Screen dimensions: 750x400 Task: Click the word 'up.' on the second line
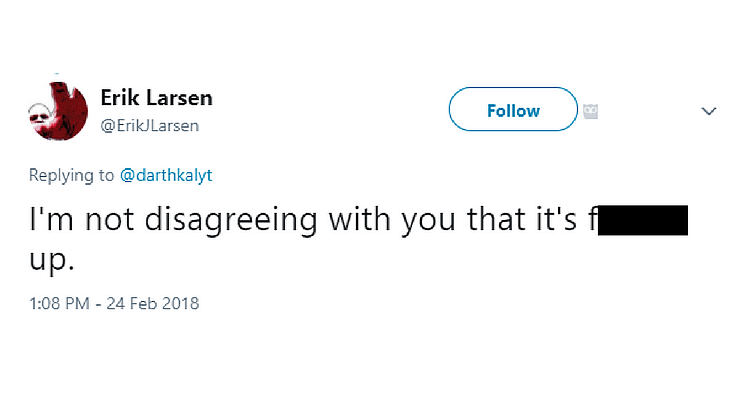[52, 261]
